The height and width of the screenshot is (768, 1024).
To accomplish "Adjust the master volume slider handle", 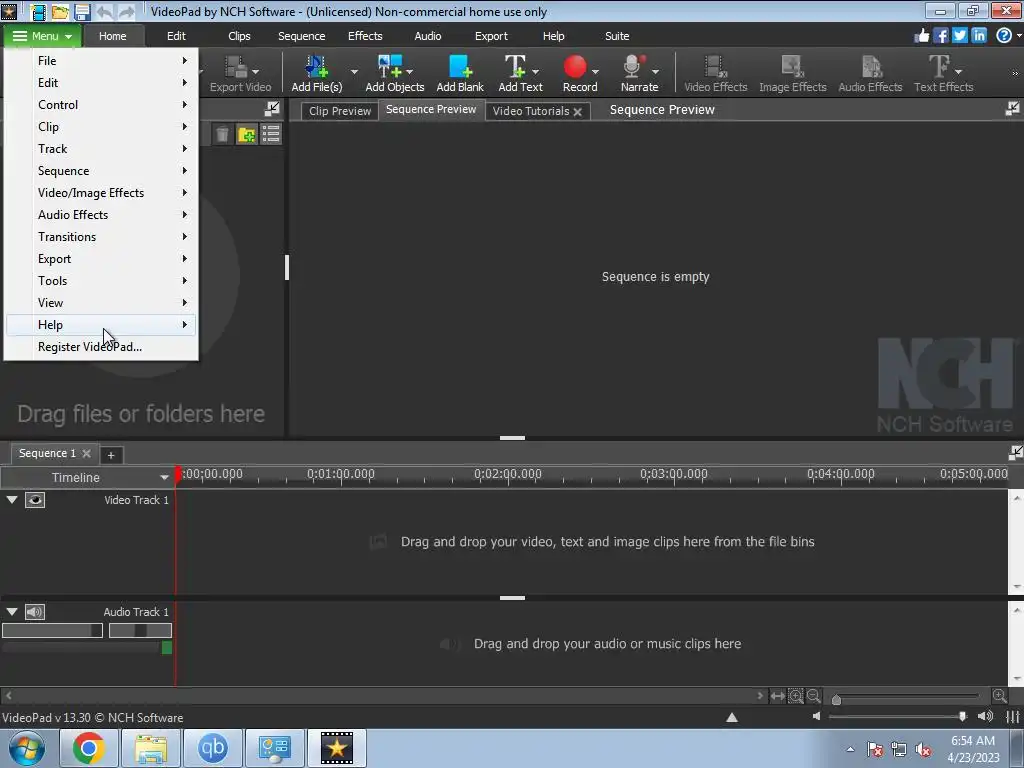I will [x=963, y=716].
